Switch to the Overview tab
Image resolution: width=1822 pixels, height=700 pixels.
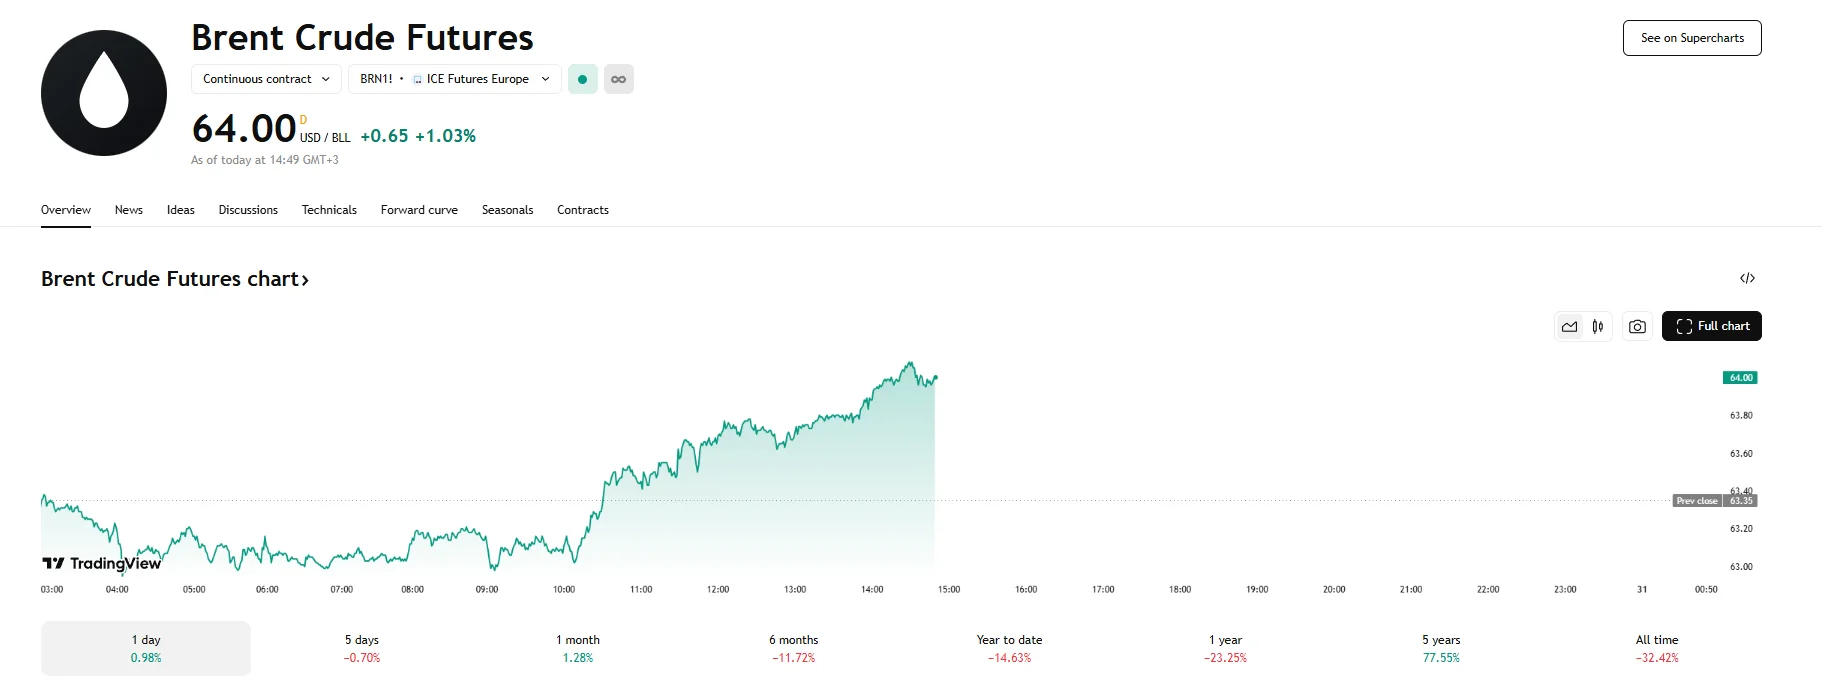[66, 210]
